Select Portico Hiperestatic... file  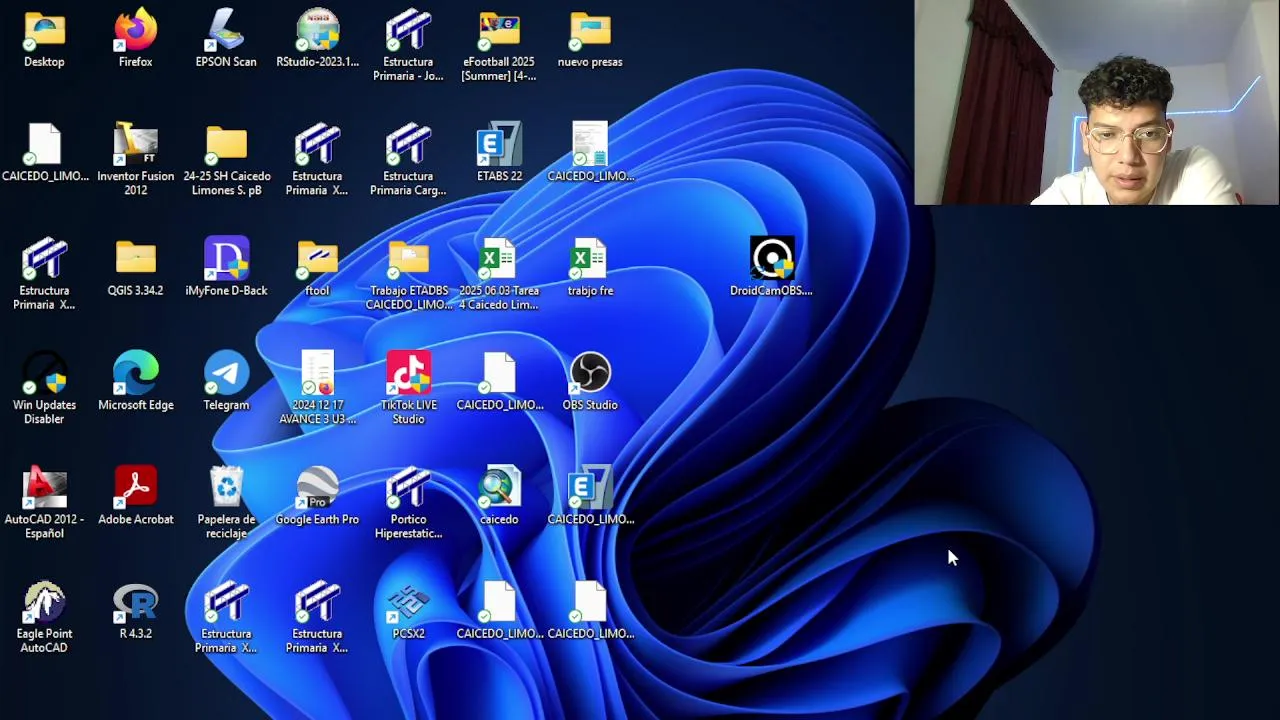point(408,489)
